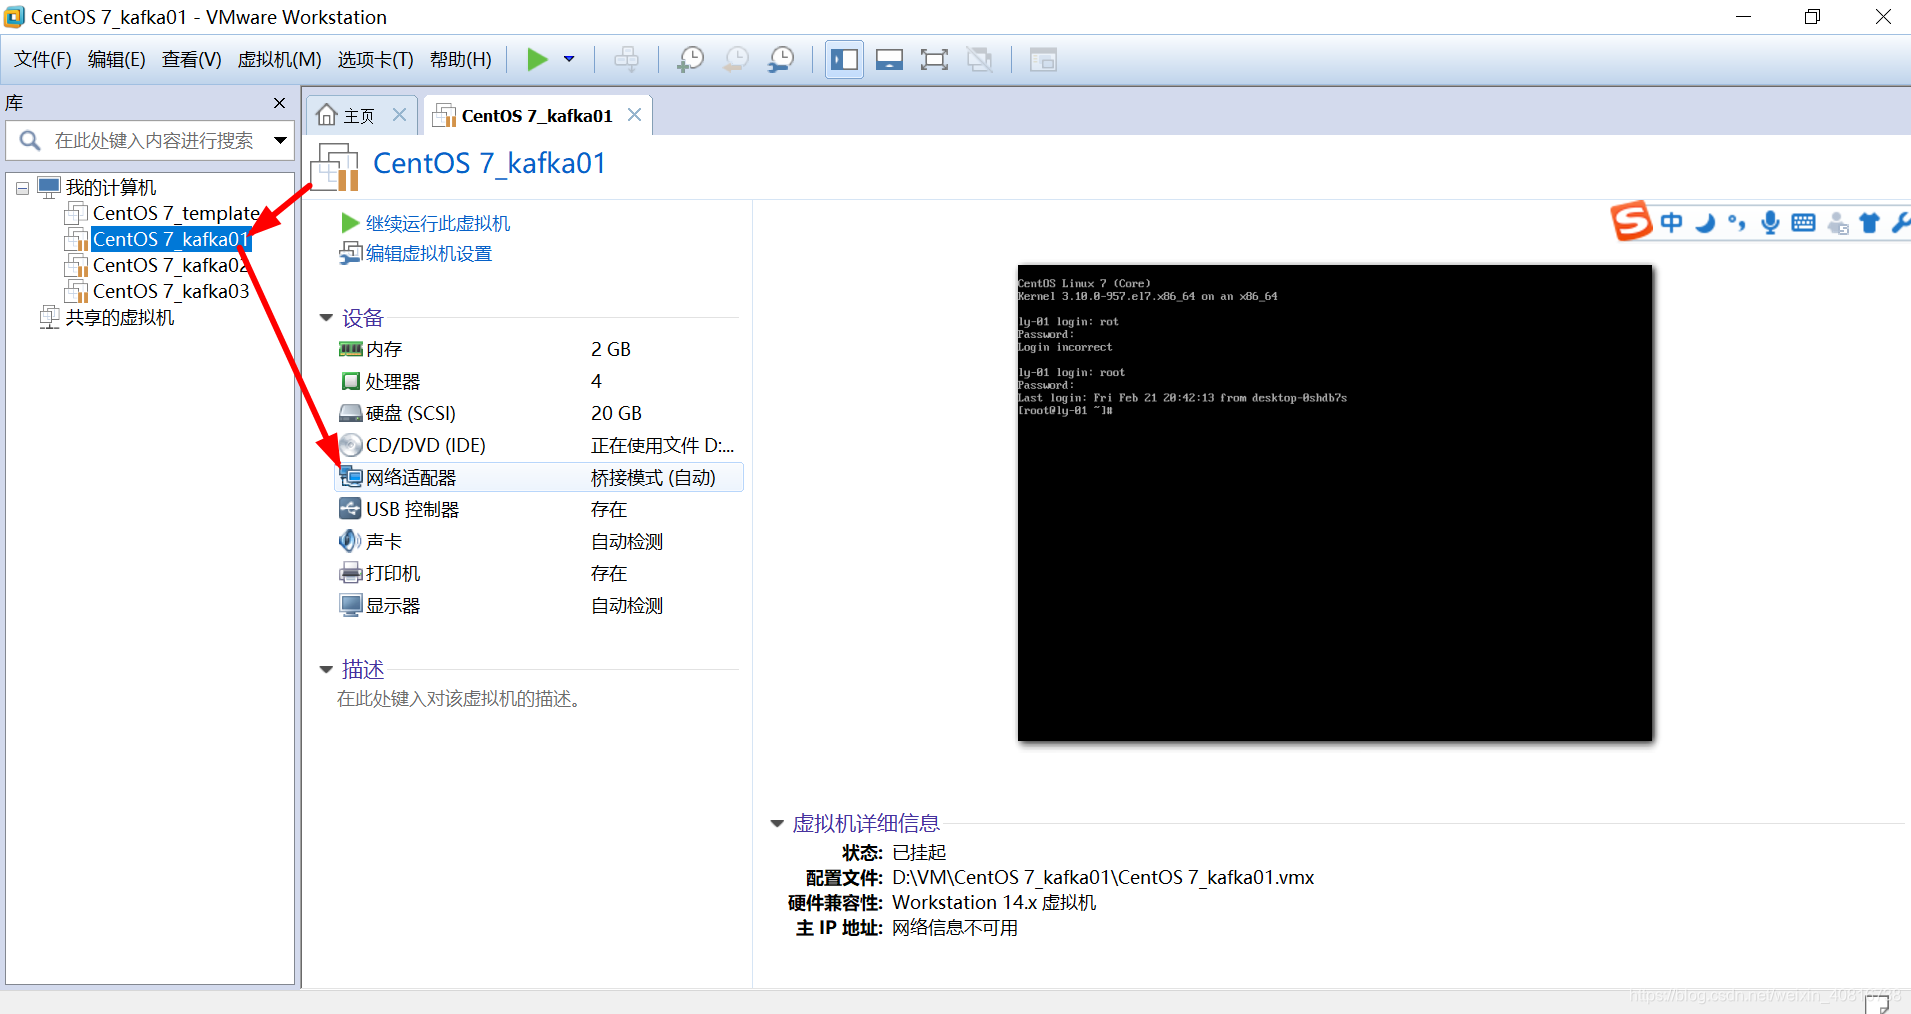
Task: Click the green Power On play button
Action: click(x=537, y=60)
